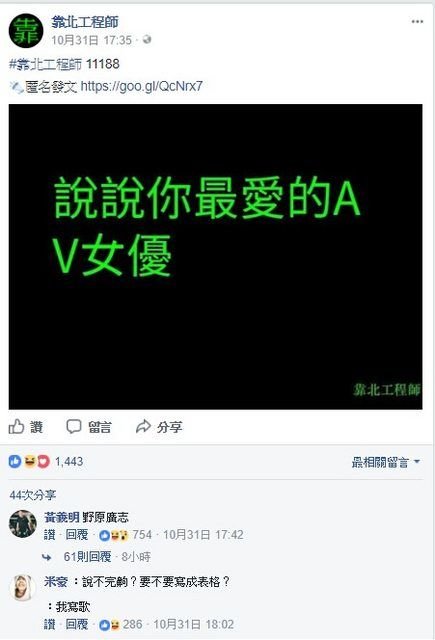The width and height of the screenshot is (435, 640).
Task: Click 回覆 under 黃義明's comment
Action: pos(77,535)
